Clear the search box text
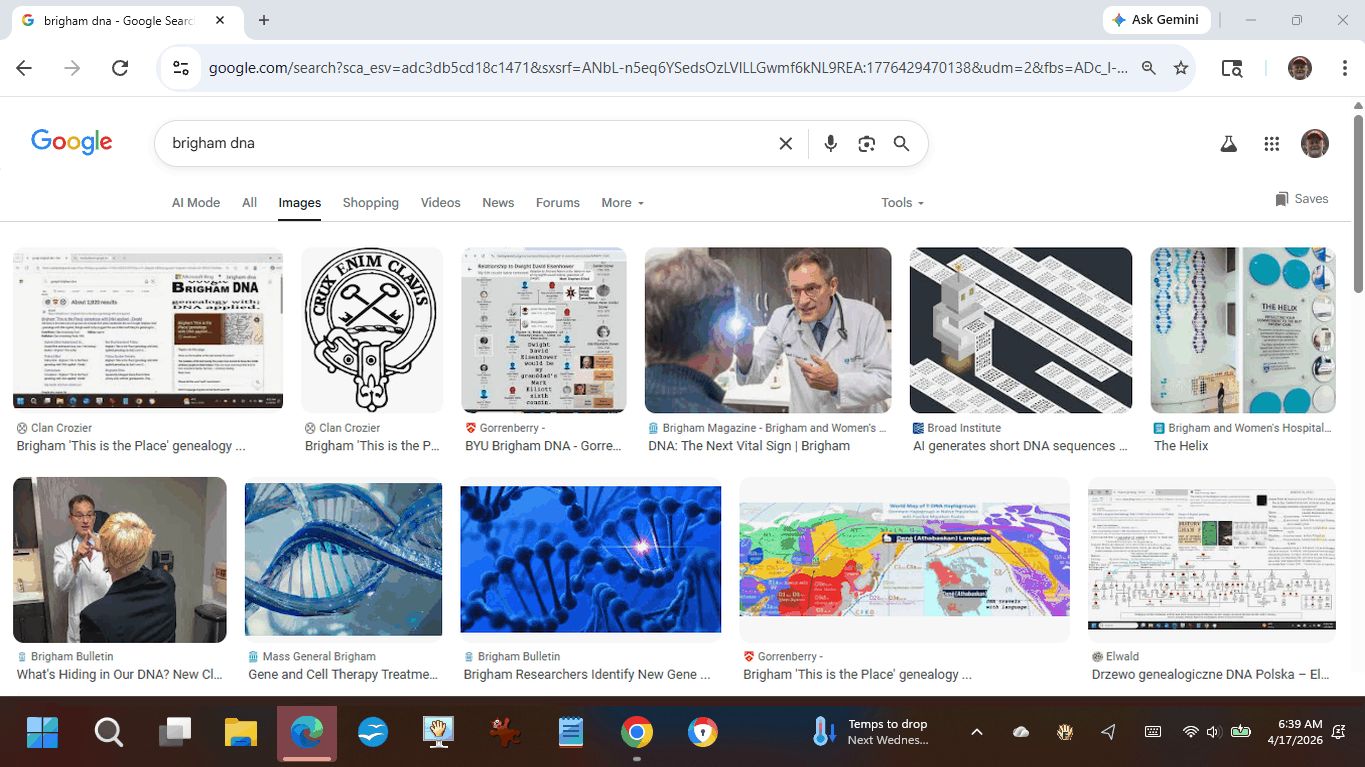This screenshot has height=767, width=1365. click(786, 144)
